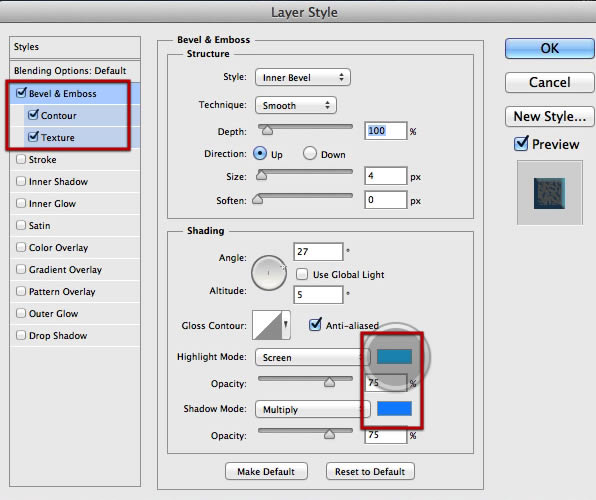The height and width of the screenshot is (500, 596).
Task: Expand the Gloss Contour picker arrow
Action: coord(286,324)
